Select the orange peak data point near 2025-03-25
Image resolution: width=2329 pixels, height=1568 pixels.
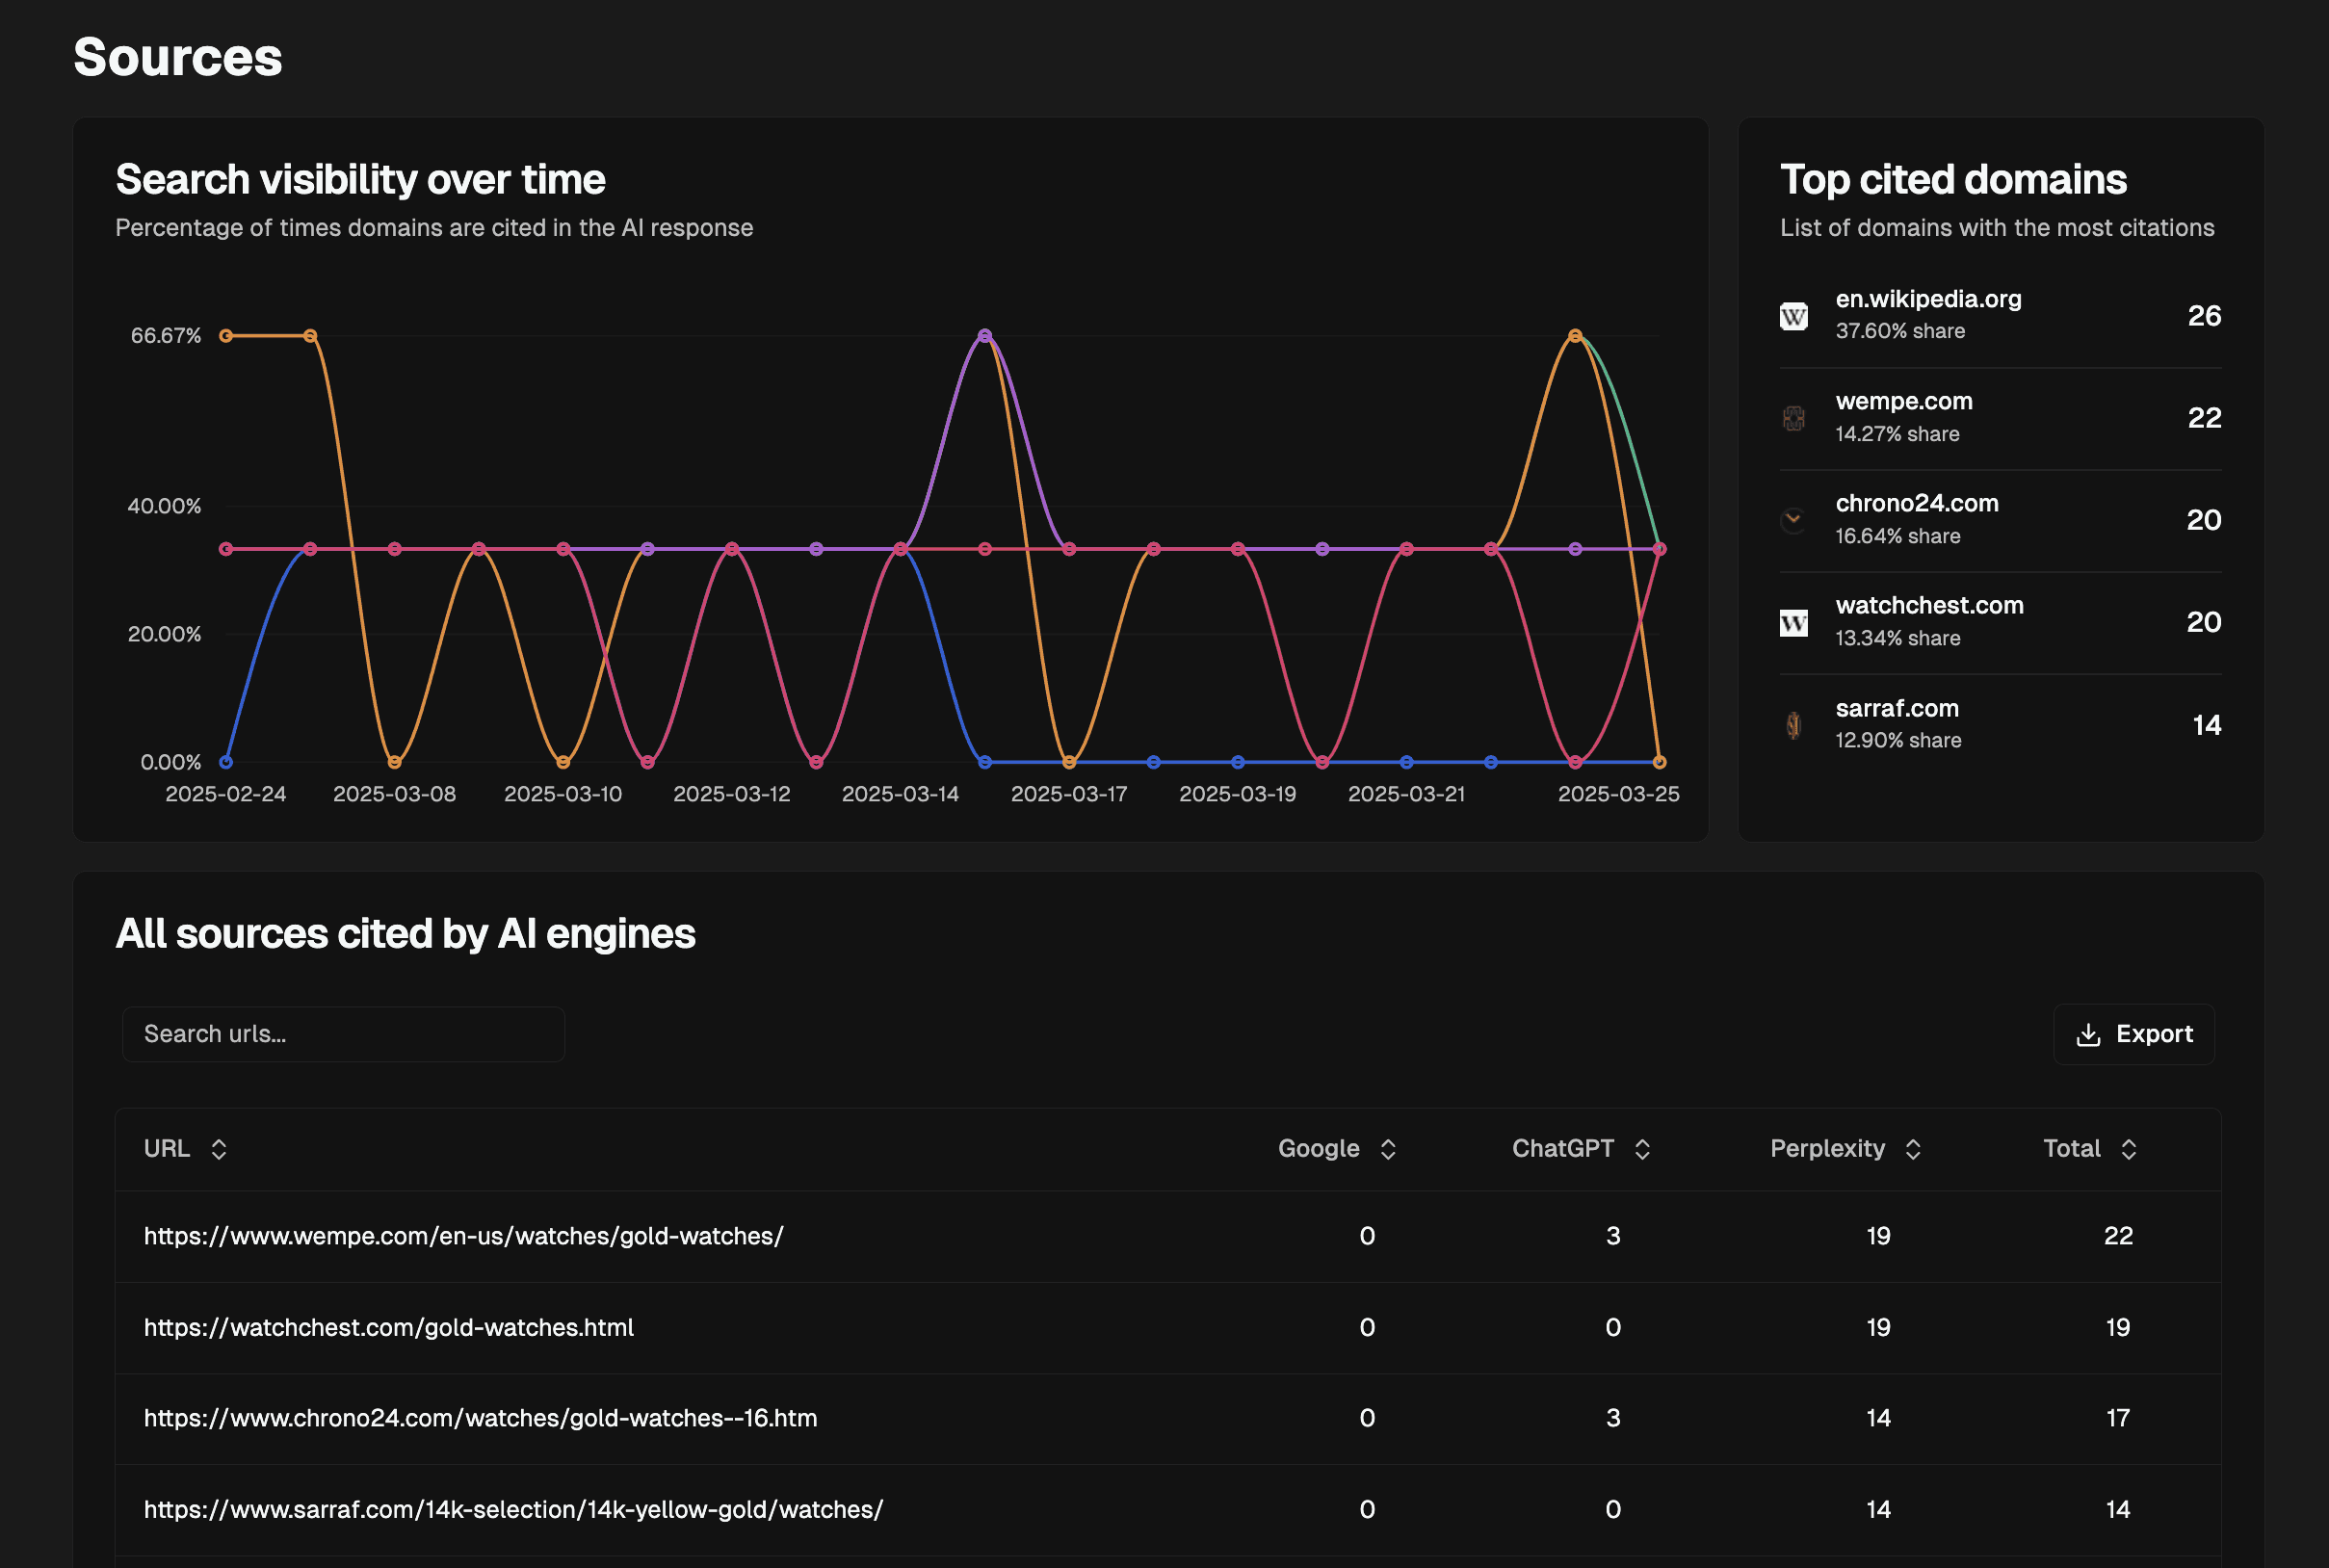click(1575, 336)
